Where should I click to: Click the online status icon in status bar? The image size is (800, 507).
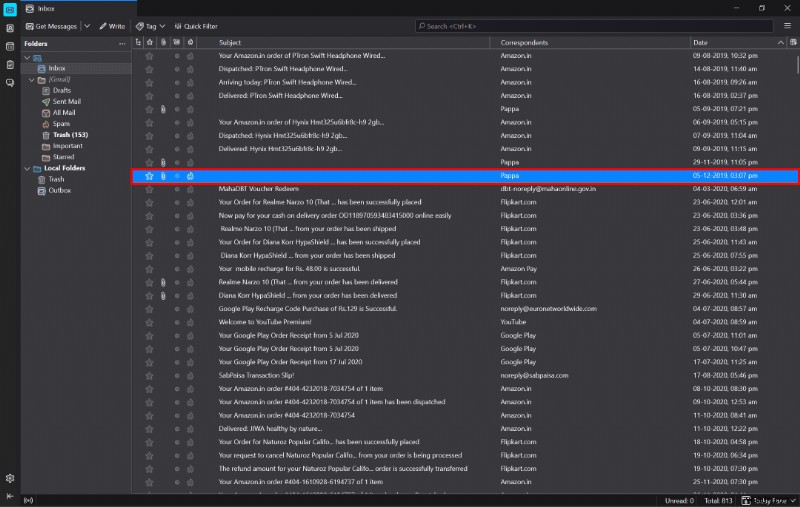tap(29, 501)
